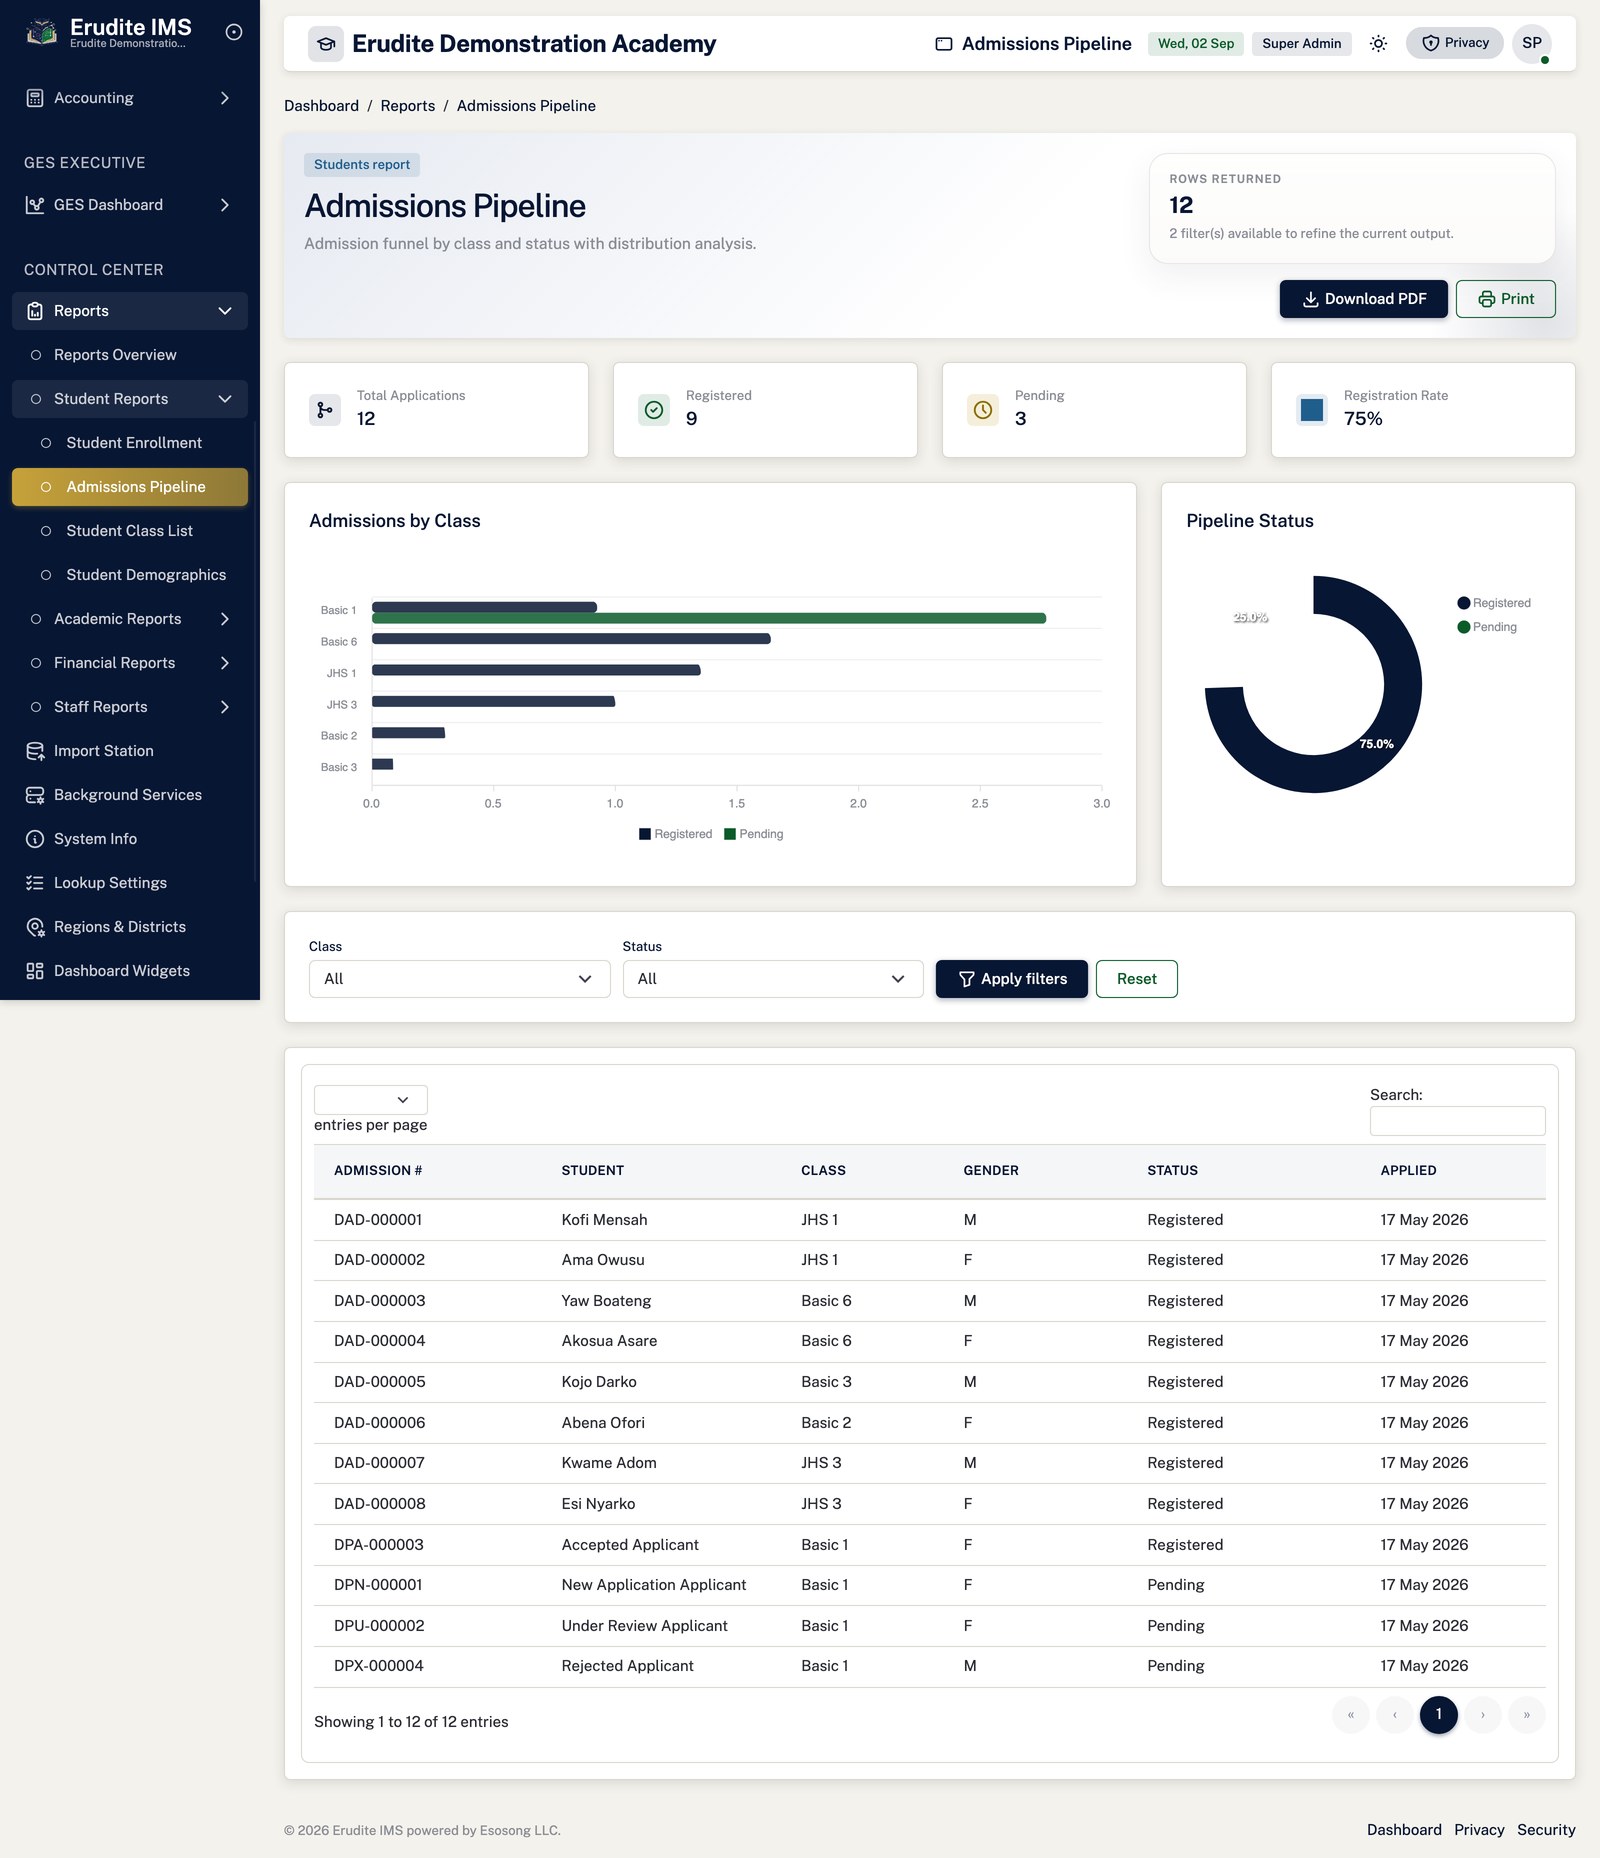1600x1858 pixels.
Task: Reset the report filters
Action: click(x=1136, y=979)
